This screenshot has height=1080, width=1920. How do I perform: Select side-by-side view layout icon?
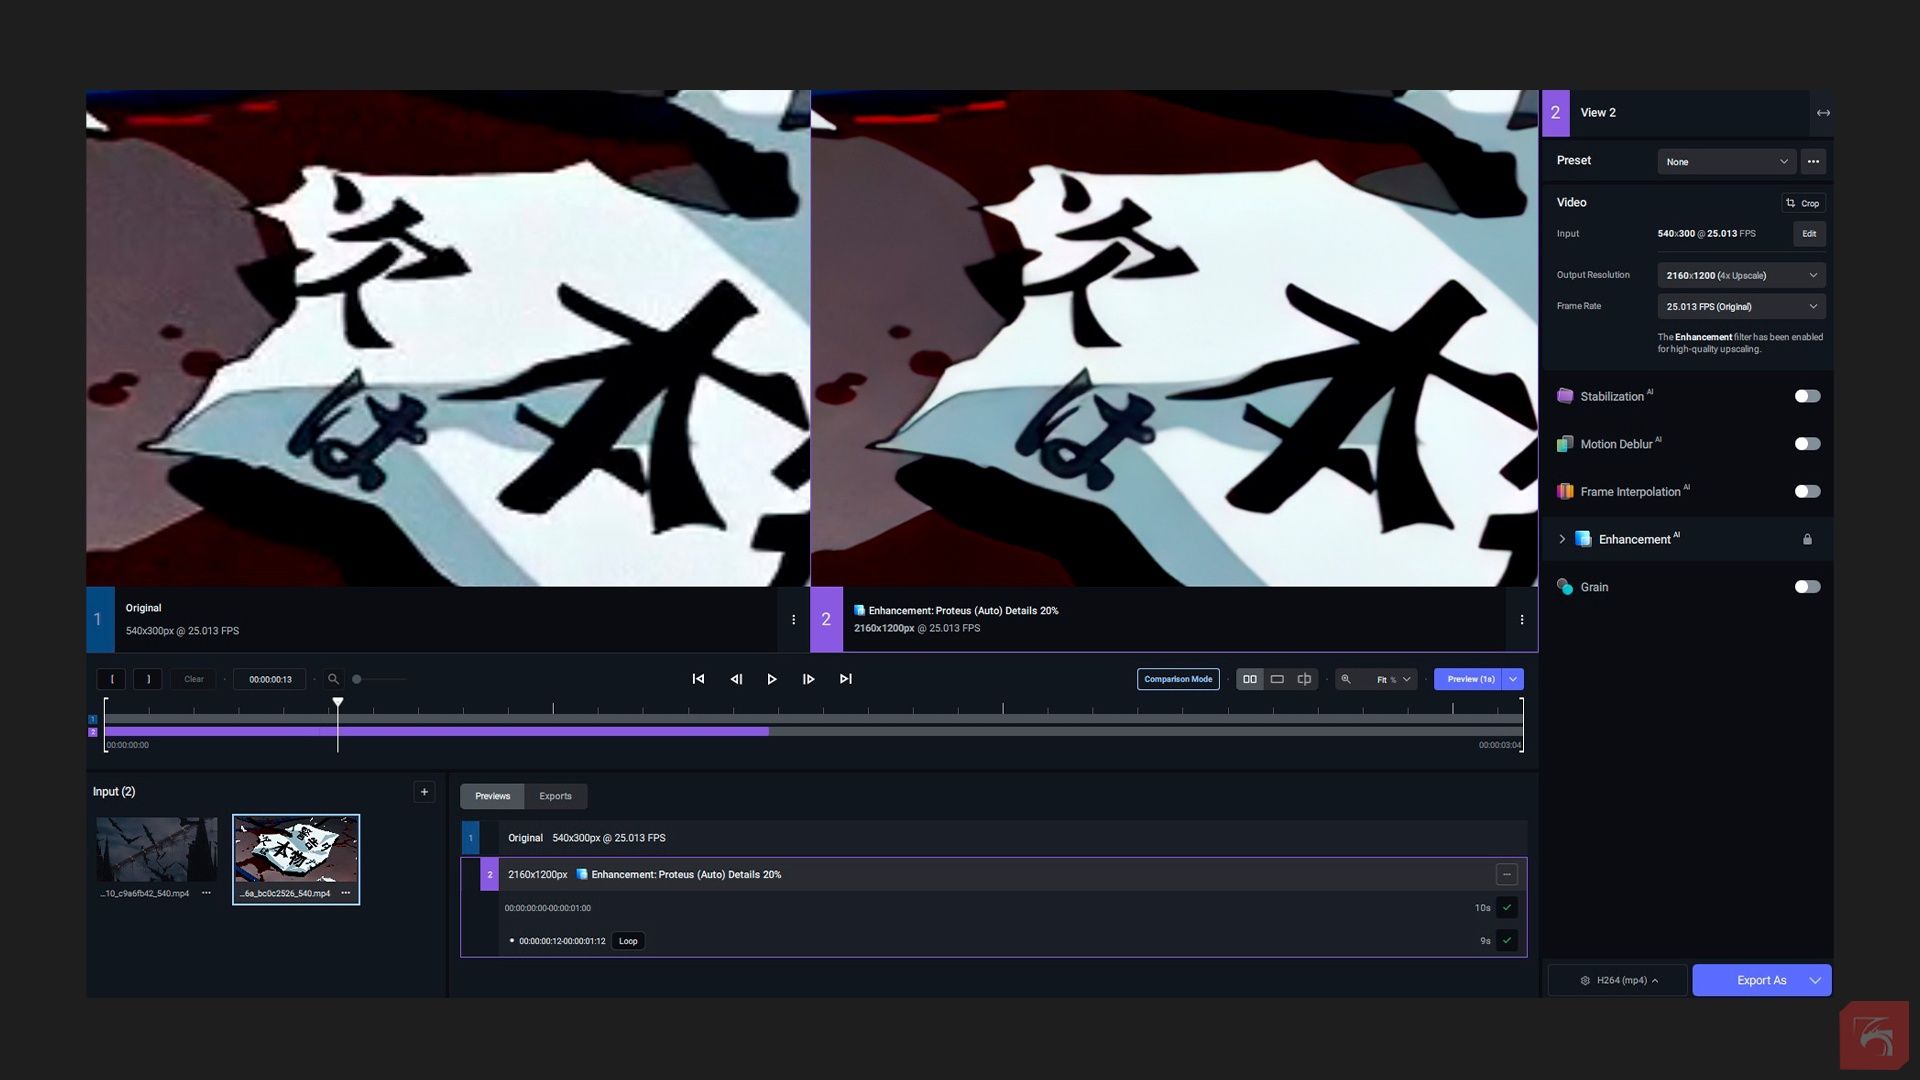pos(1250,679)
